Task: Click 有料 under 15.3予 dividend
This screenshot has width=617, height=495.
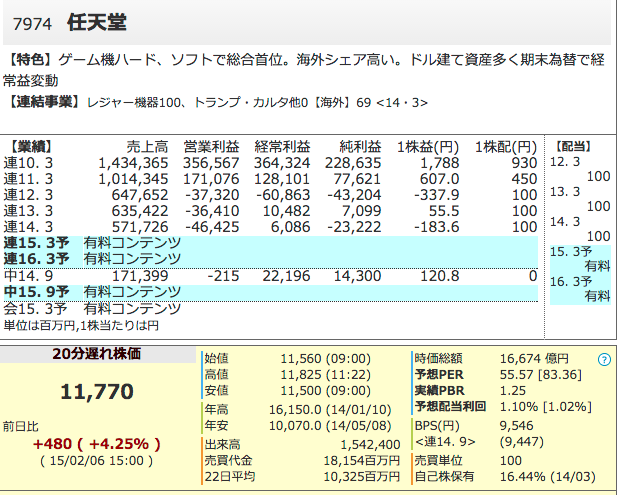Action: (597, 266)
